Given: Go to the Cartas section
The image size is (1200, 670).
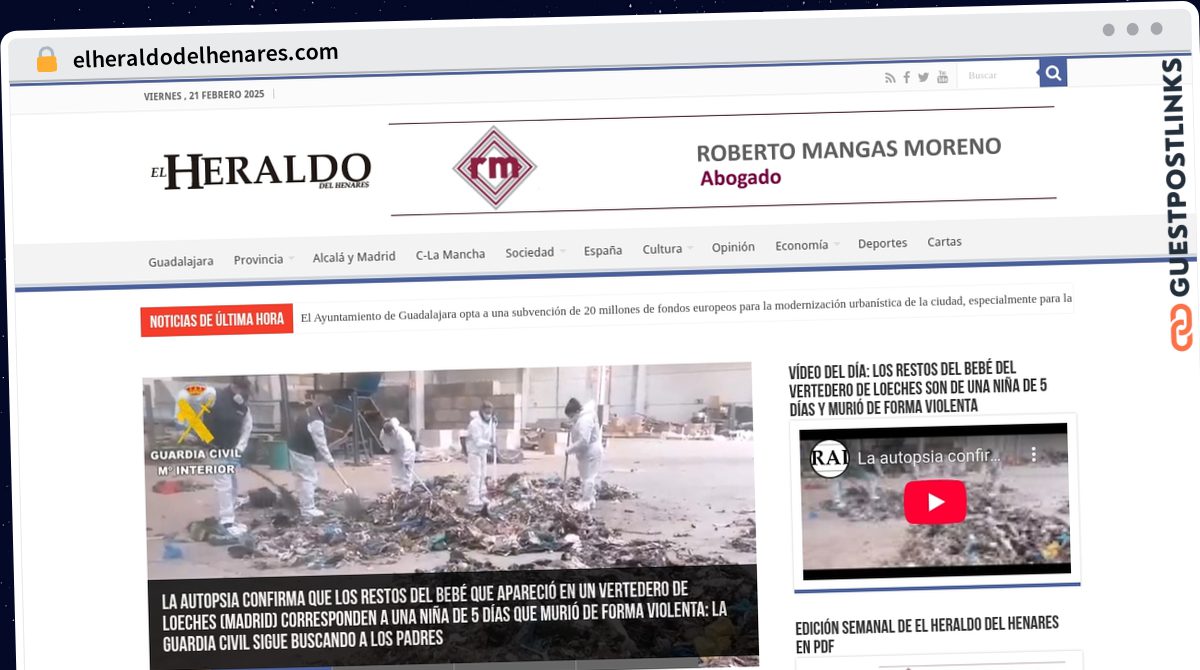Looking at the screenshot, I should tap(944, 242).
